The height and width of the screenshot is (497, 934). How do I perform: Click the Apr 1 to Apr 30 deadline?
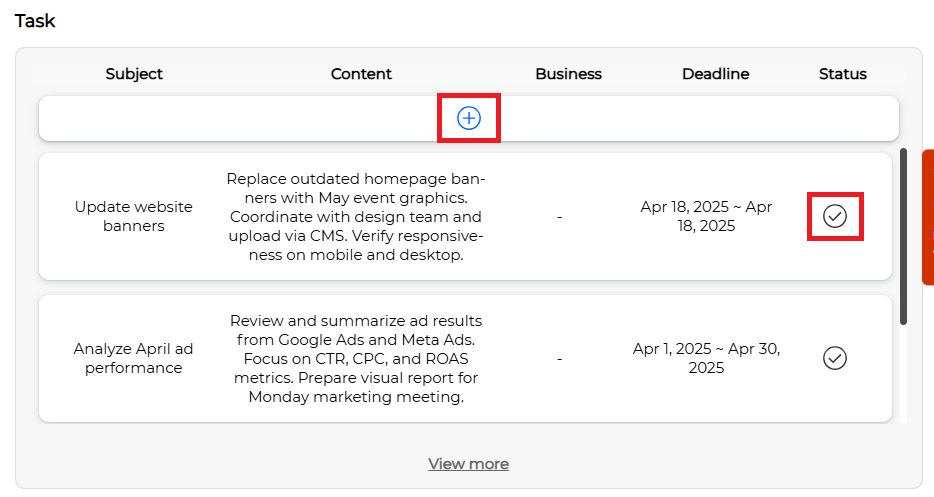tap(706, 358)
